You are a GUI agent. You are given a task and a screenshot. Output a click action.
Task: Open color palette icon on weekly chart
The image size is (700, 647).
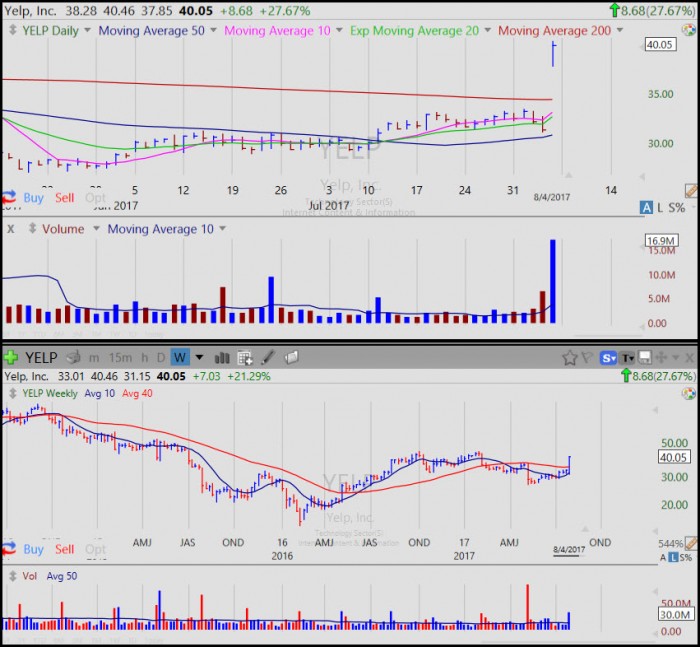(x=689, y=393)
